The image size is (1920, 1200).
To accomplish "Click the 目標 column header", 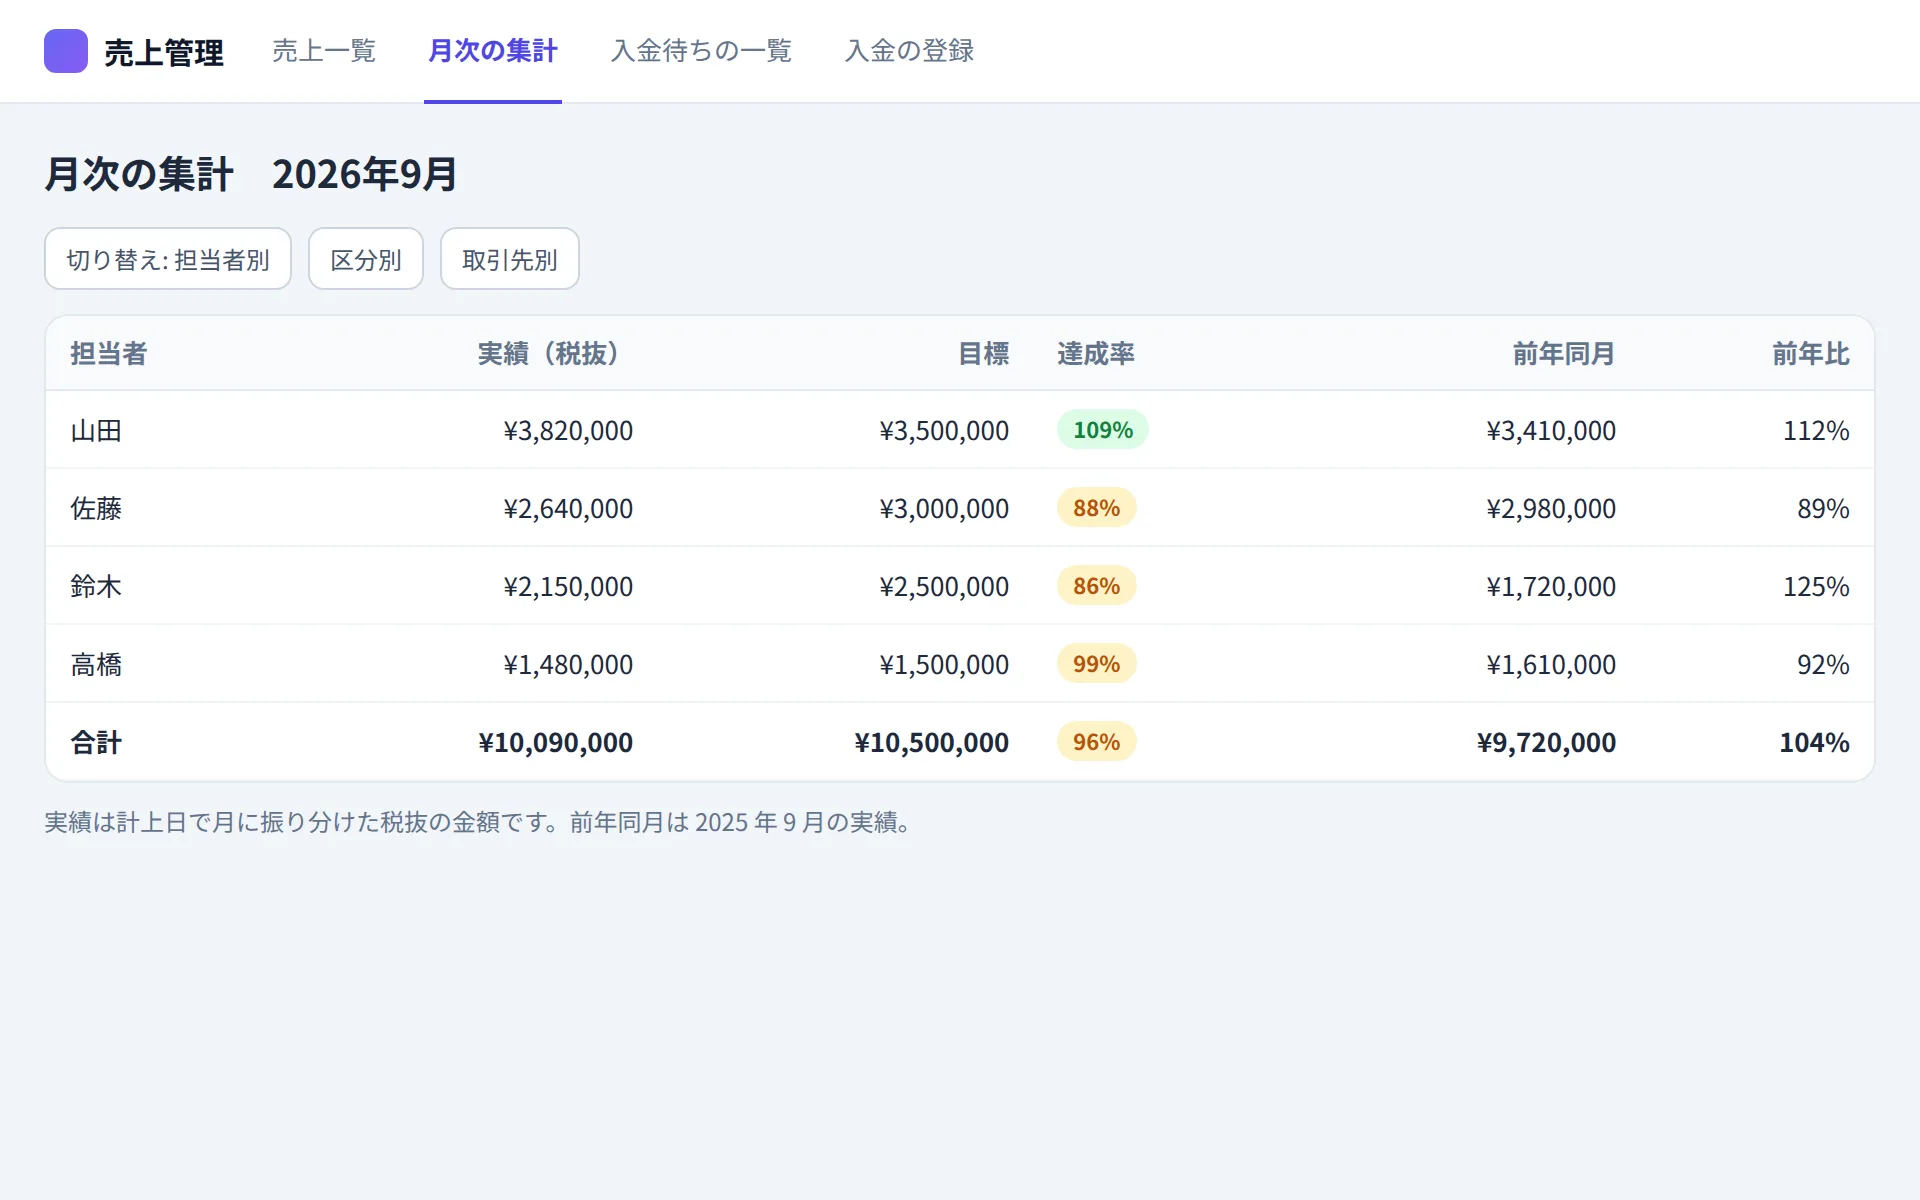I will tap(984, 354).
